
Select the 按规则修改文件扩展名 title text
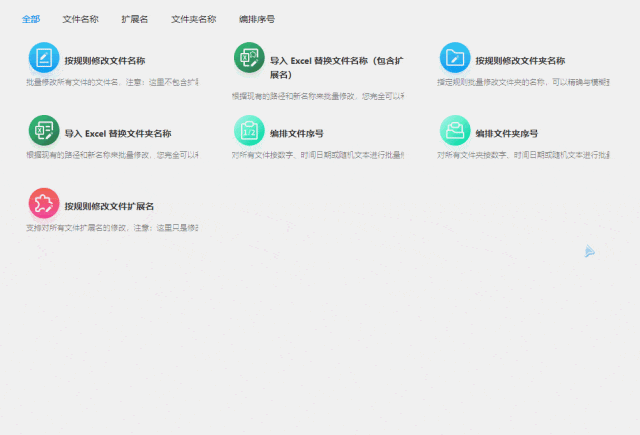(x=109, y=206)
